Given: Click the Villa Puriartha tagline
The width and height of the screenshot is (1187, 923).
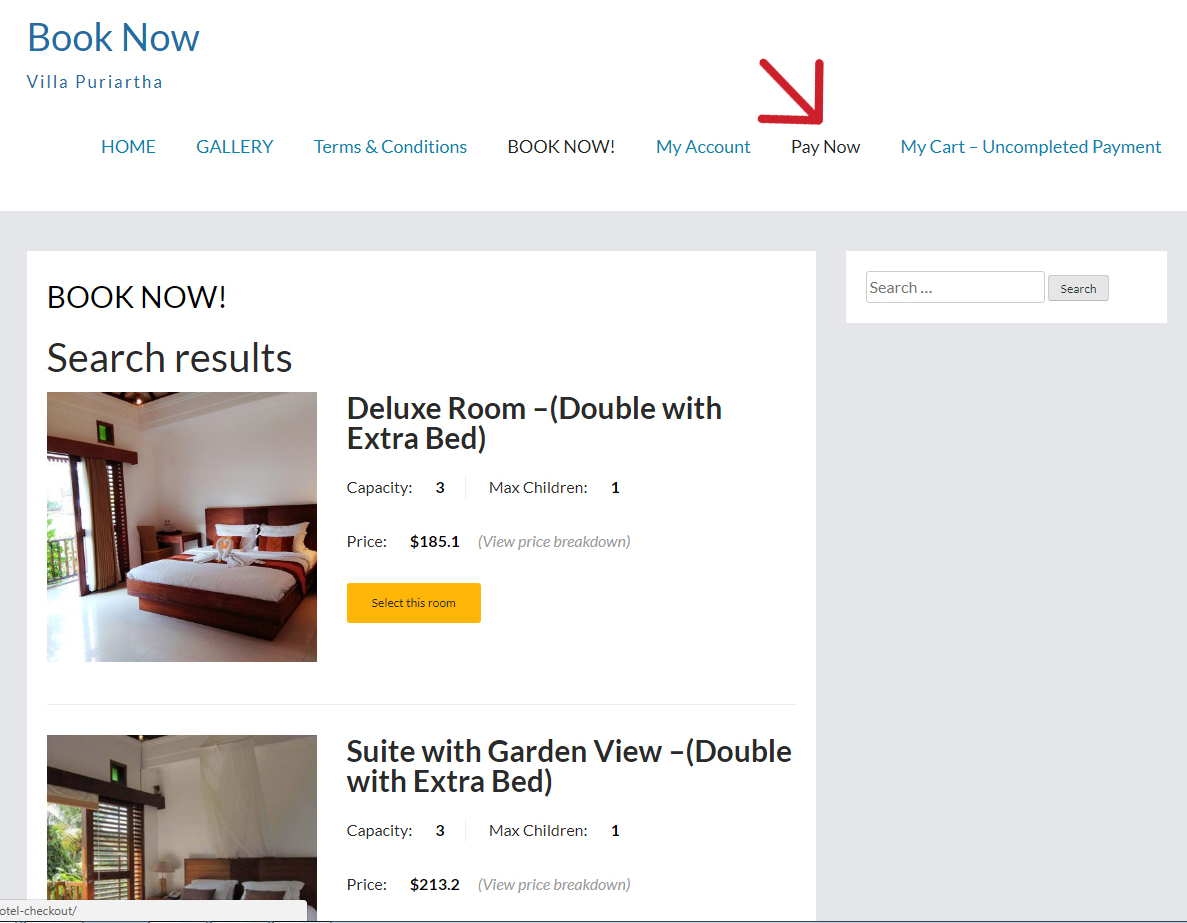Looking at the screenshot, I should pos(95,82).
